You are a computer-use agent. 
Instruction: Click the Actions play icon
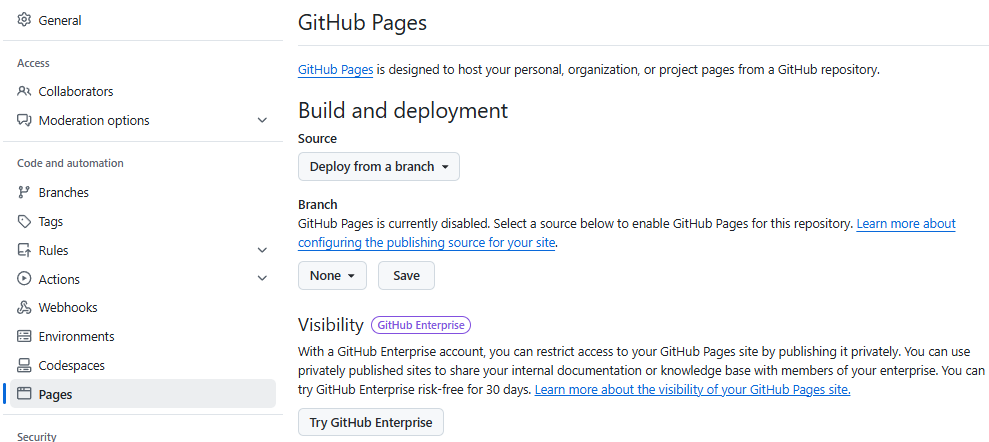(25, 279)
